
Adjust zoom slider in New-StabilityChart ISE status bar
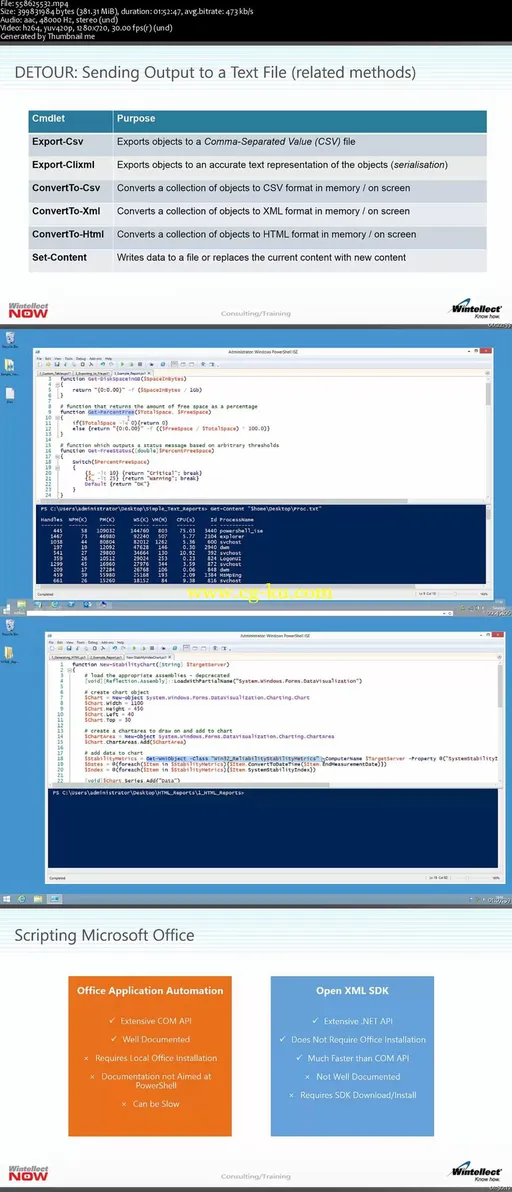(x=469, y=877)
